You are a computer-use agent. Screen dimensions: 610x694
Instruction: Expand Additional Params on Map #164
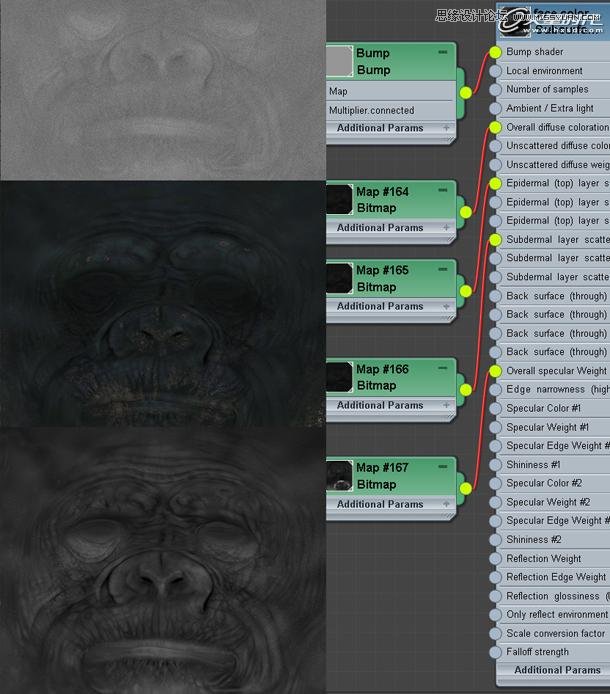[446, 227]
